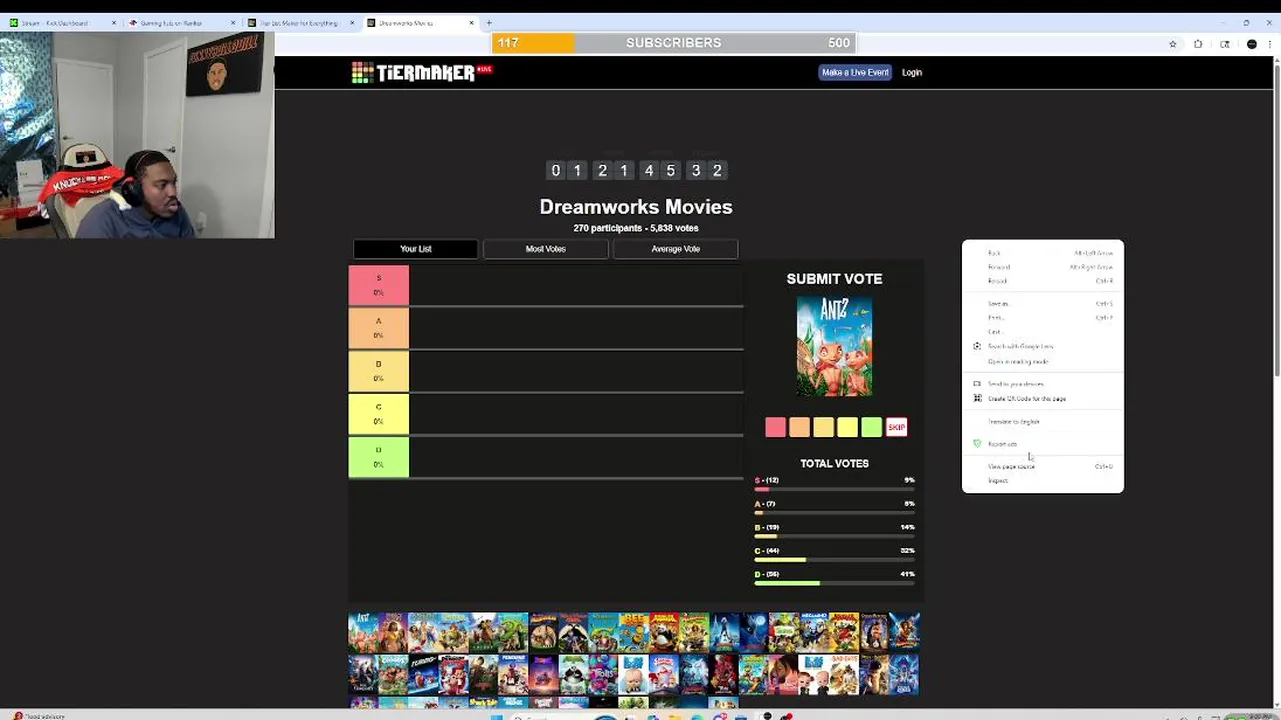This screenshot has width=1281, height=720.
Task: Choose Back in the context menu
Action: (x=1043, y=253)
